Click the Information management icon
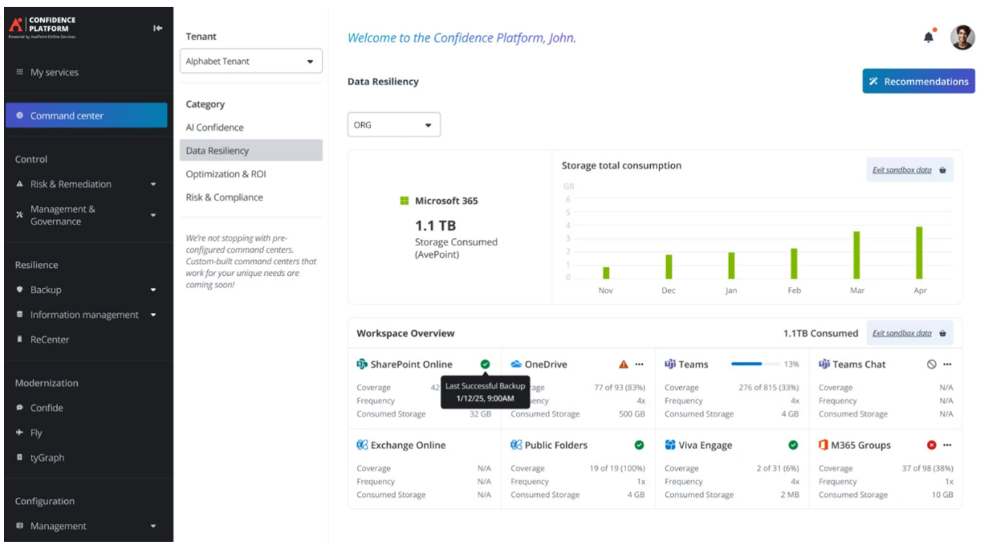The image size is (983, 545). tap(19, 314)
